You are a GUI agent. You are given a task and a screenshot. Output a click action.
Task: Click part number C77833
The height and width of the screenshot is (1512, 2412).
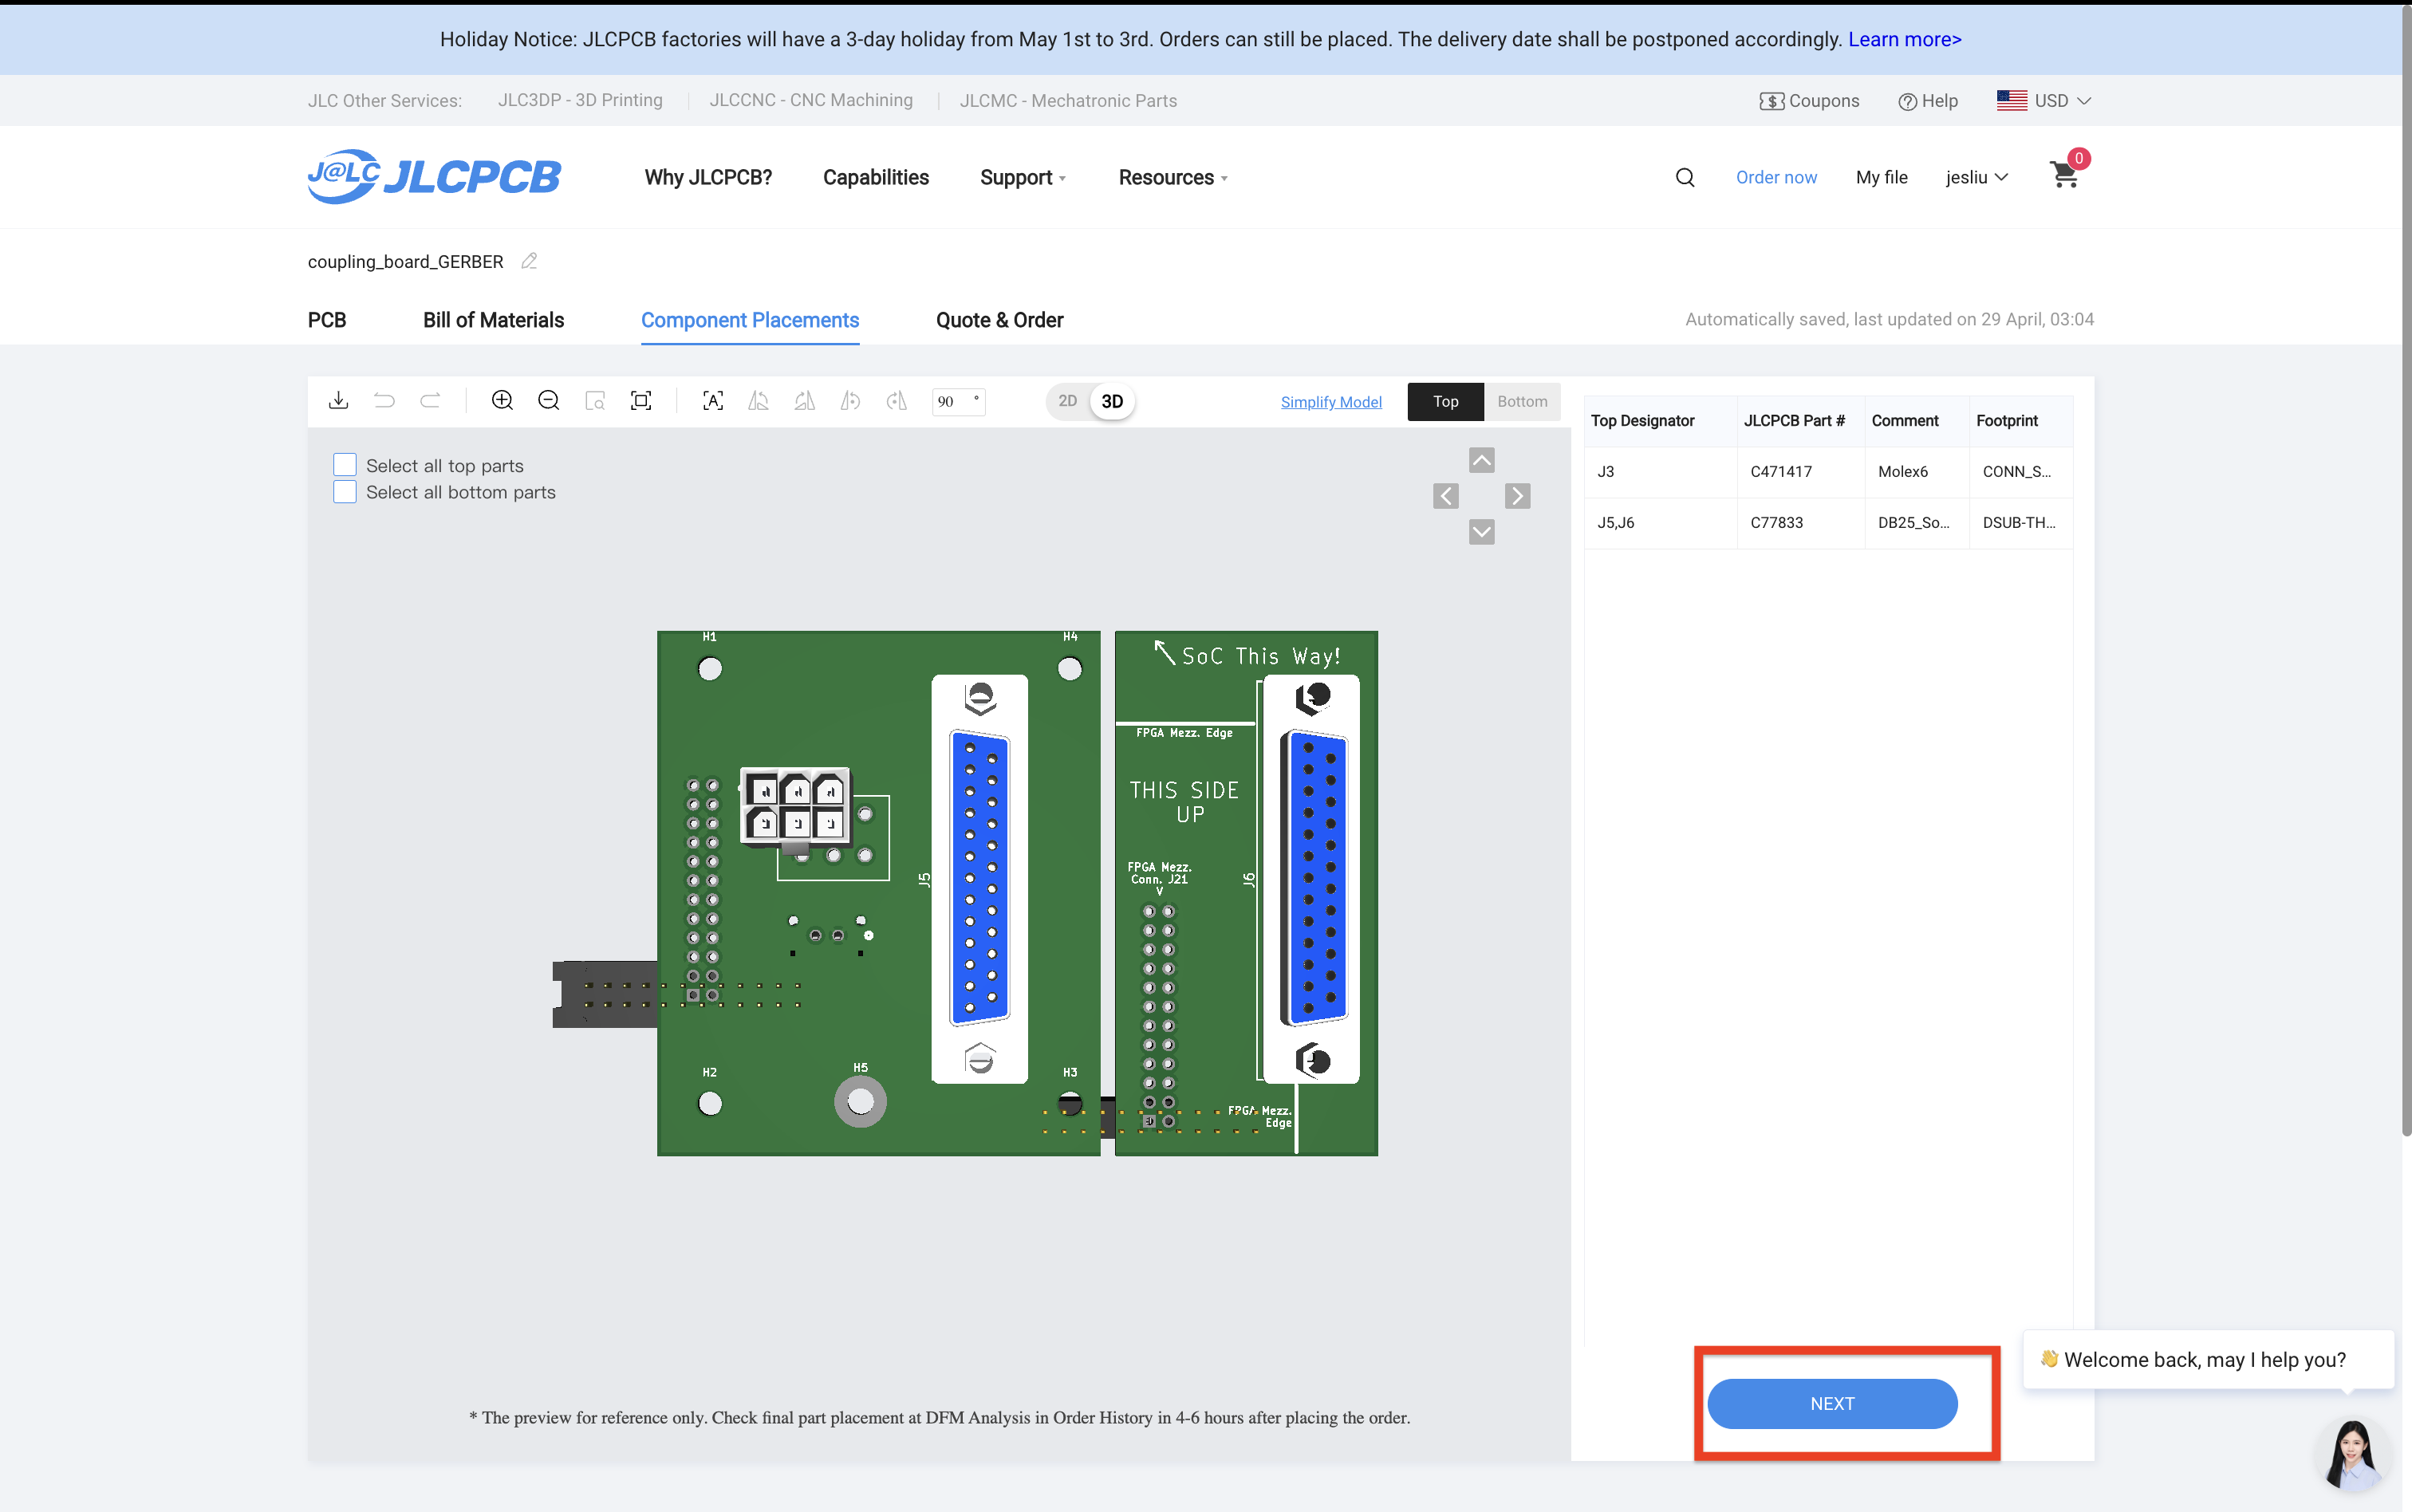pos(1776,522)
